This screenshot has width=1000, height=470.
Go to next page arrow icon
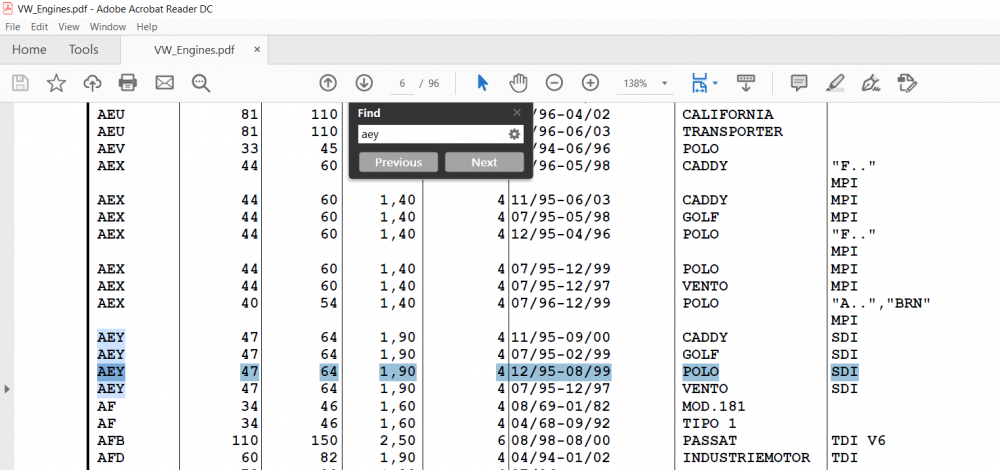tap(364, 83)
